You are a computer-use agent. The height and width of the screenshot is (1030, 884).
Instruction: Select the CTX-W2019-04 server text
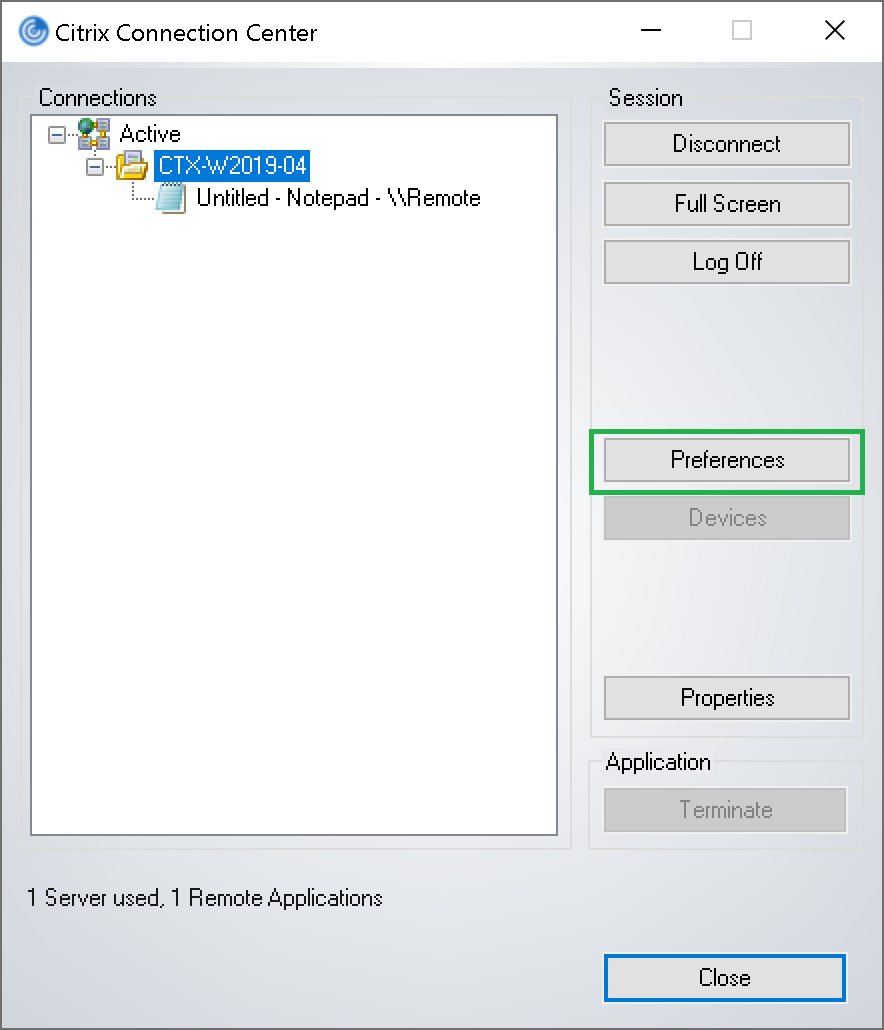pyautogui.click(x=232, y=165)
